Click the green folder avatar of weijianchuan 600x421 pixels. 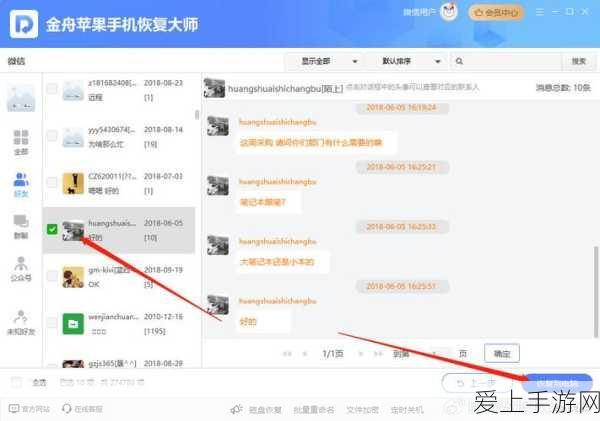73,324
